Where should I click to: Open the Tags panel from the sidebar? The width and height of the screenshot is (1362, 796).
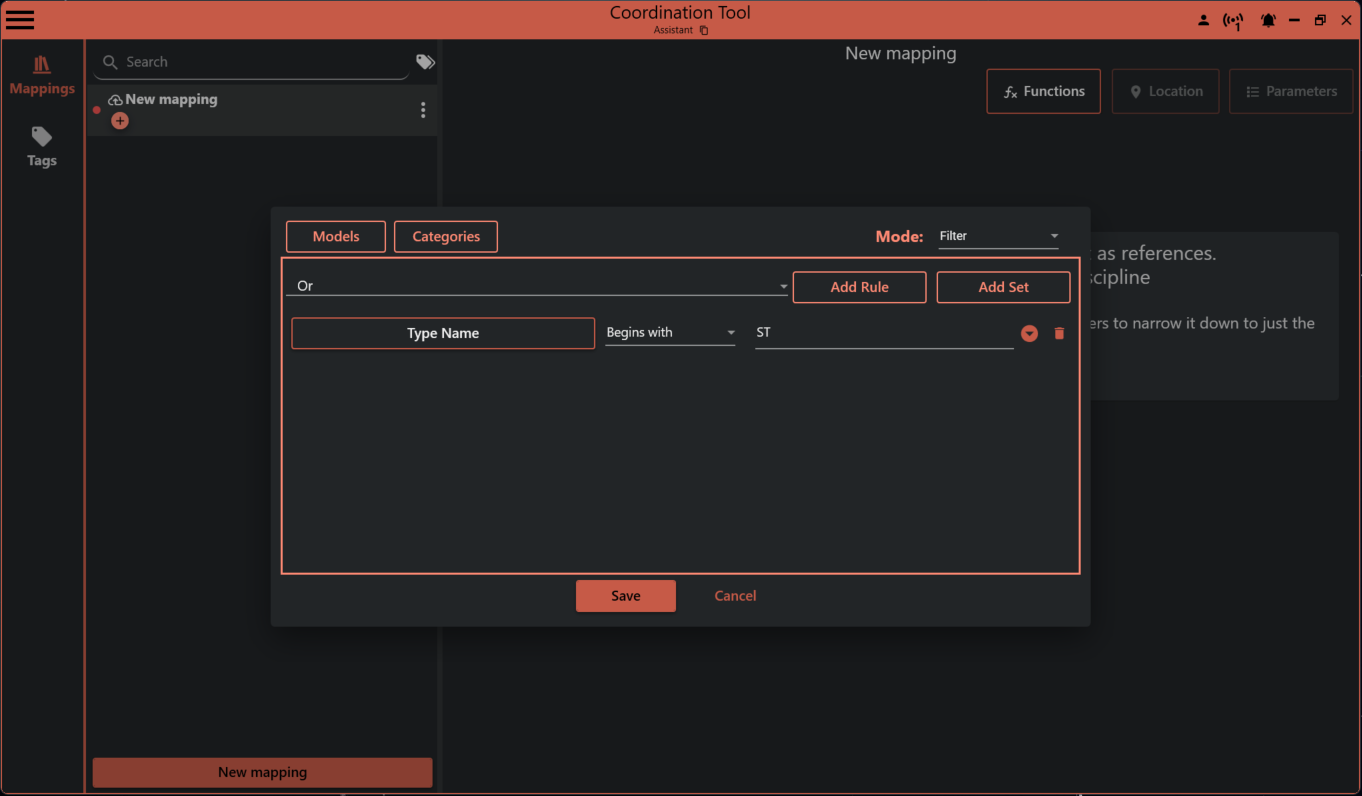click(x=41, y=146)
